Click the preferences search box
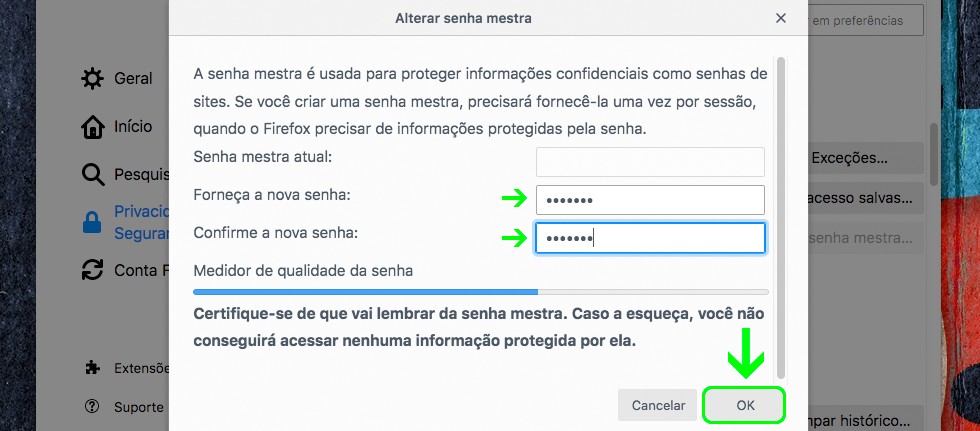 [866, 20]
